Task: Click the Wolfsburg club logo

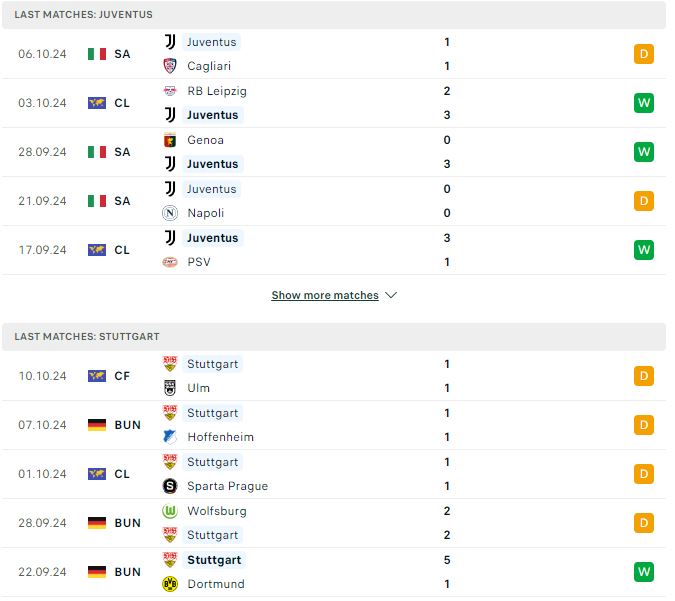Action: [x=170, y=511]
